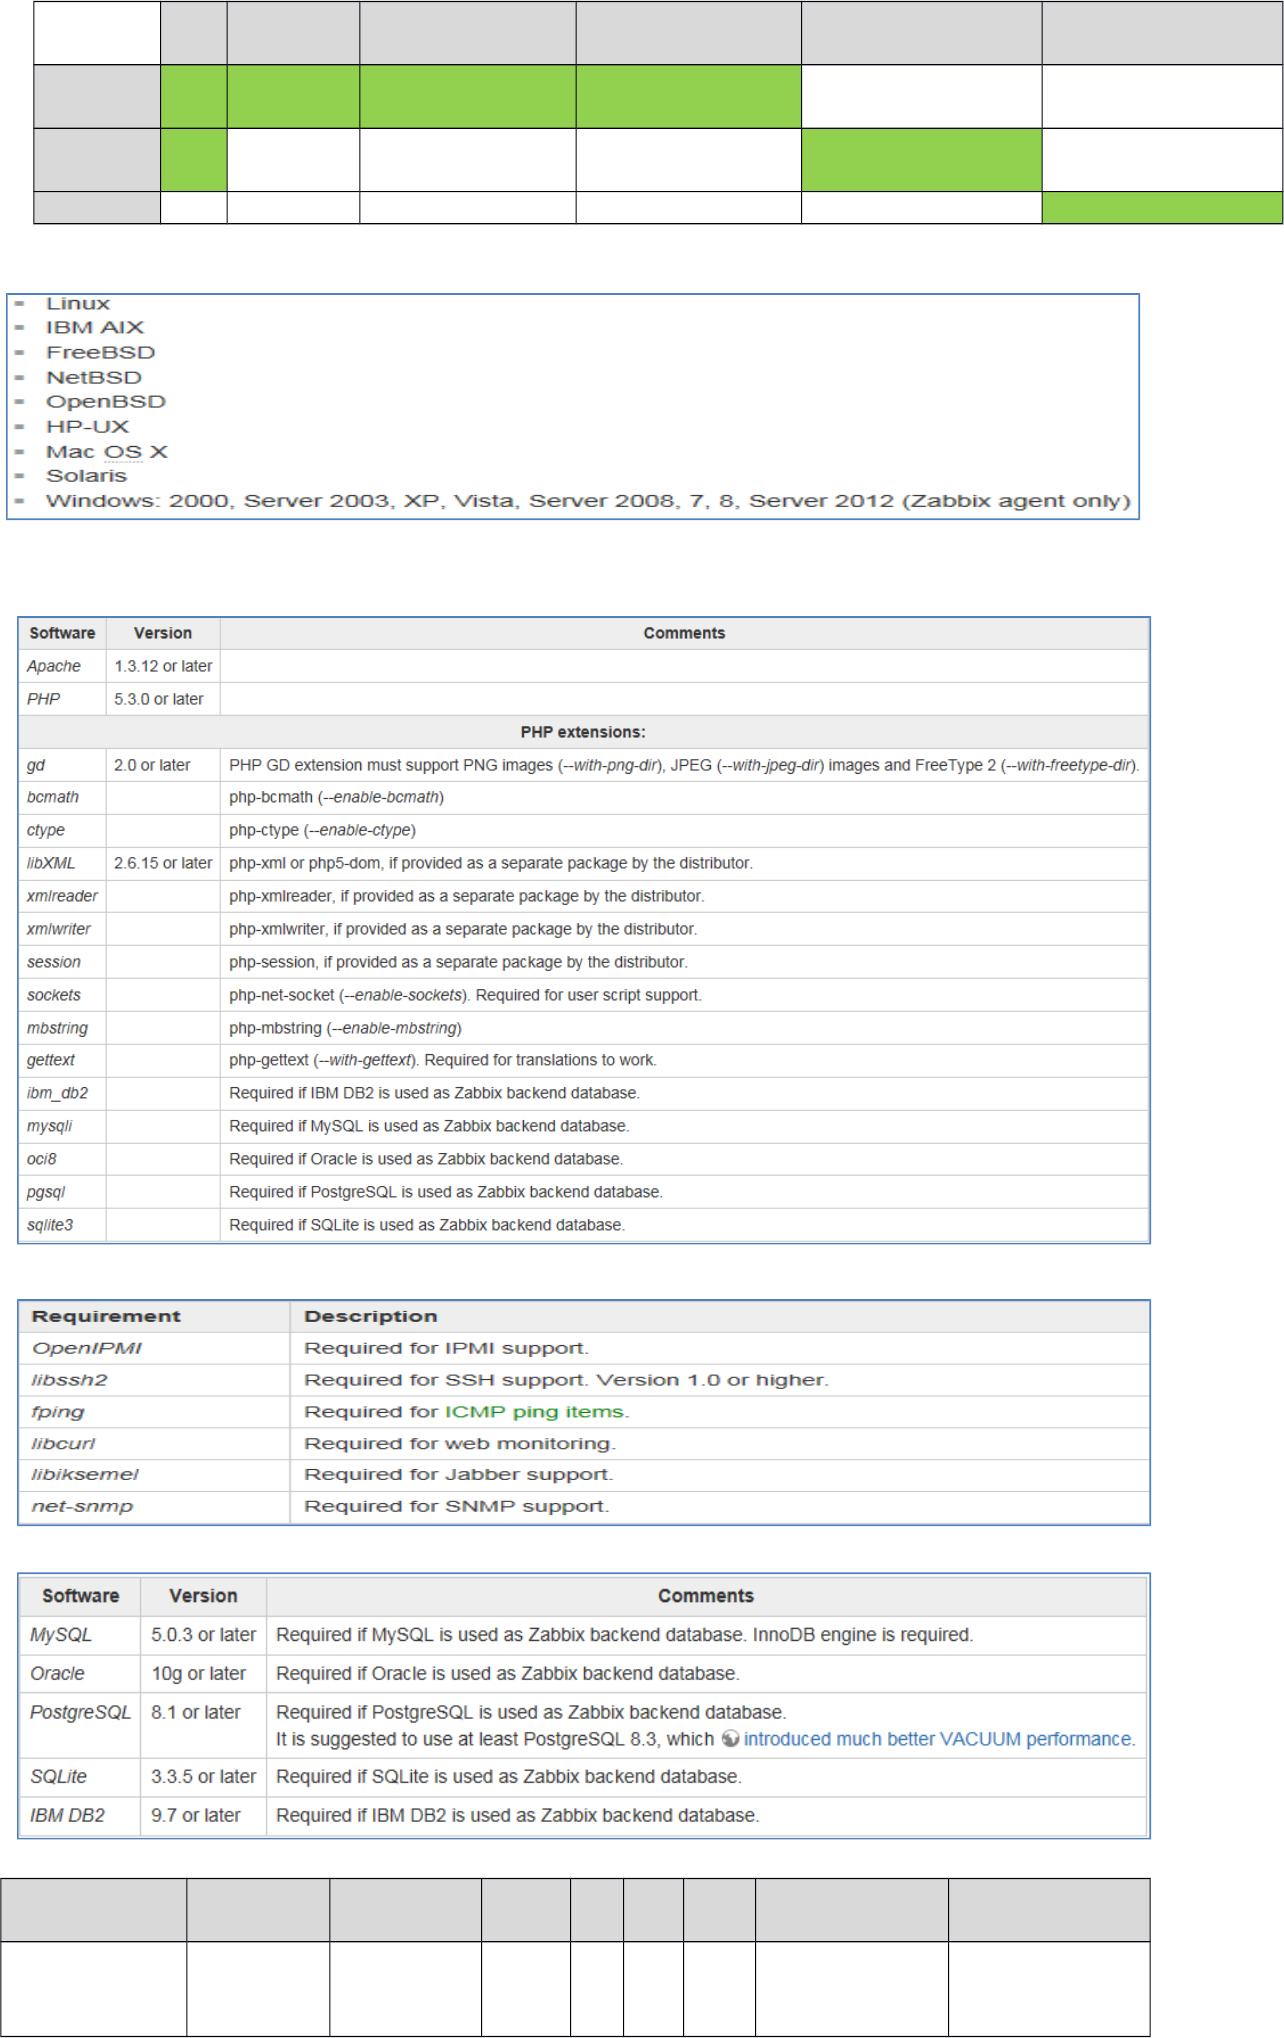Select "Required for IPMI support." description
Viewport: 1284px width, 2038px height.
(x=446, y=1348)
